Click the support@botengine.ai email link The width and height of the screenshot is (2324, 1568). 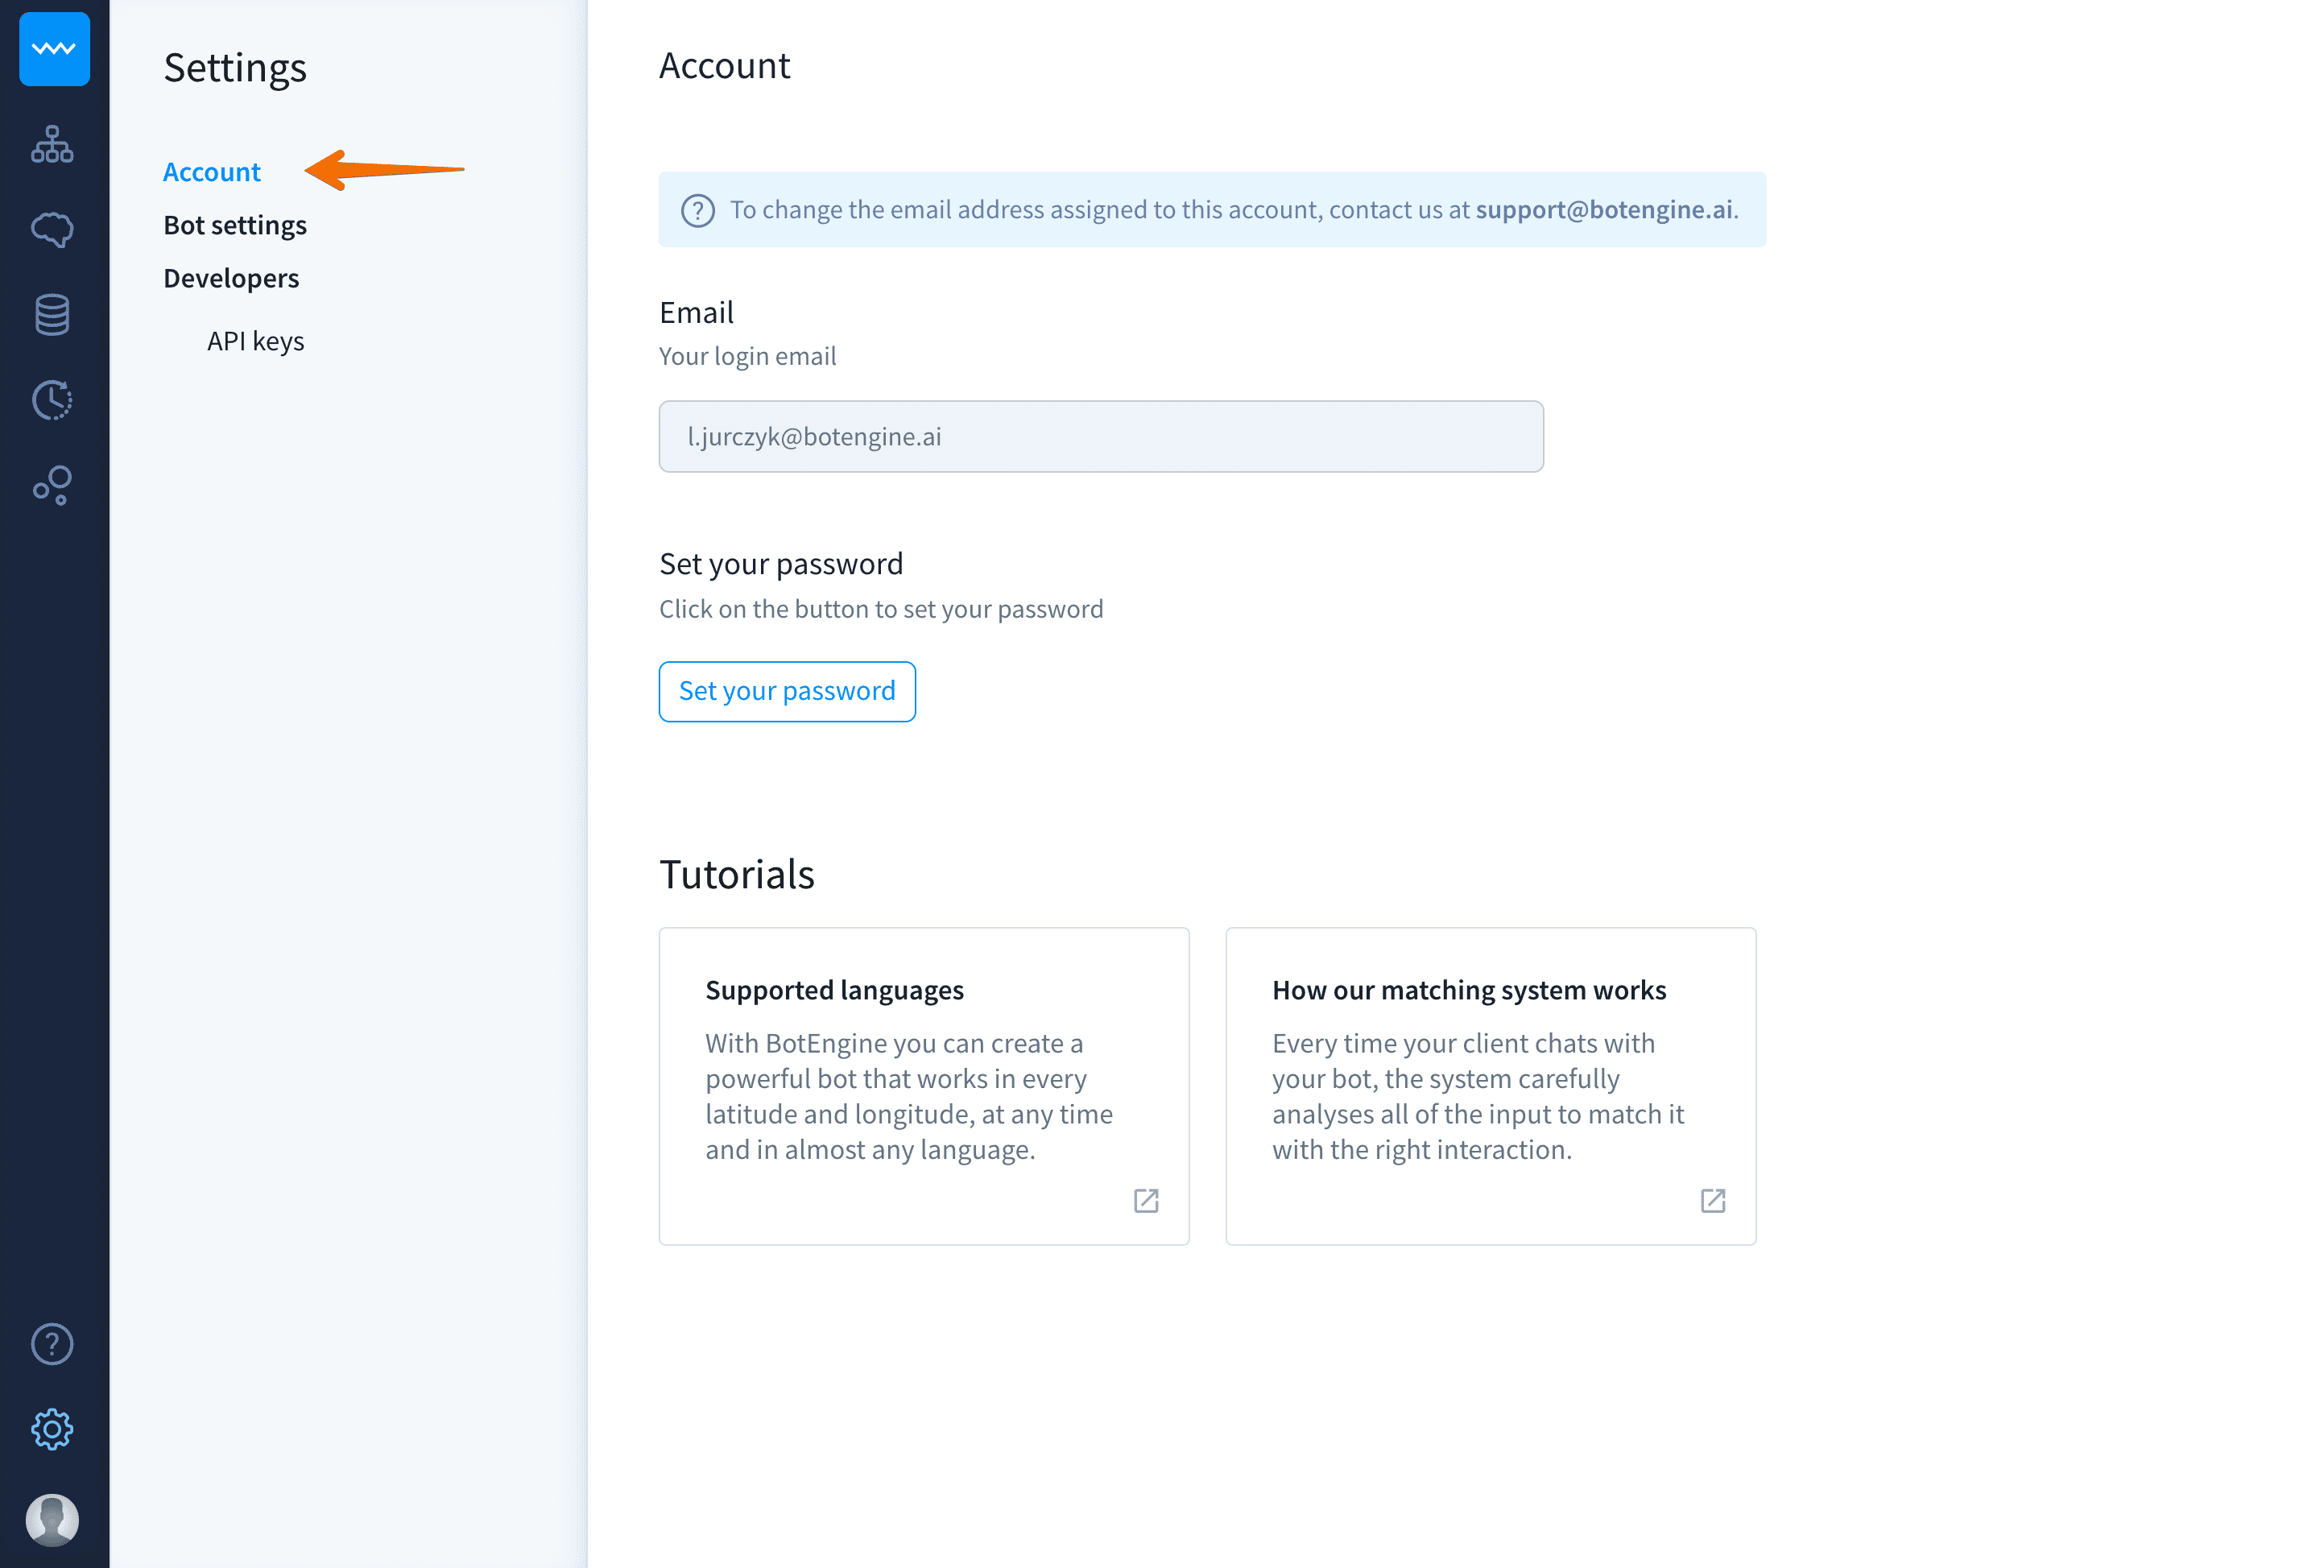pos(1604,210)
